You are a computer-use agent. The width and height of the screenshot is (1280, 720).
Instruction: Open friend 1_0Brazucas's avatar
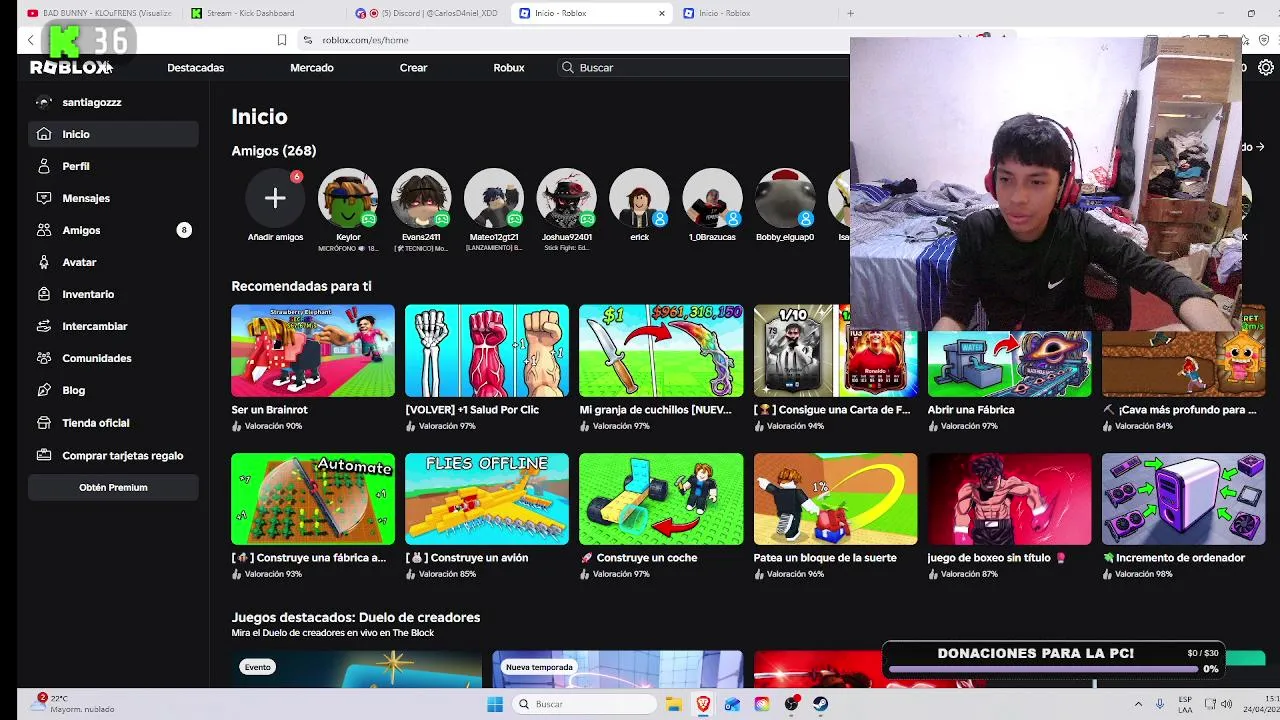tap(712, 198)
